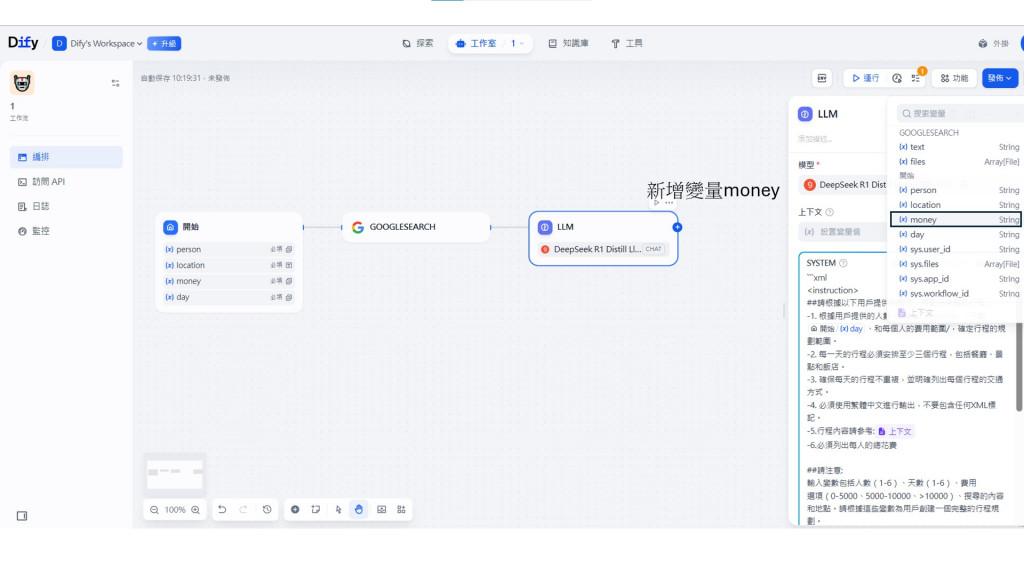Click the 上下文 tag in the prompt
The width and height of the screenshot is (1024, 576).
click(x=895, y=432)
